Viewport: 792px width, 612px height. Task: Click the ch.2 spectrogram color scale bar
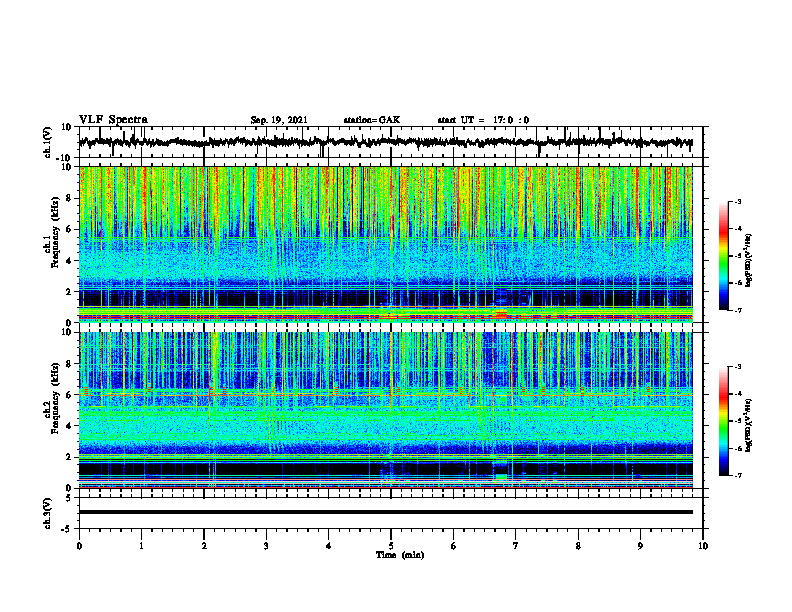[723, 421]
